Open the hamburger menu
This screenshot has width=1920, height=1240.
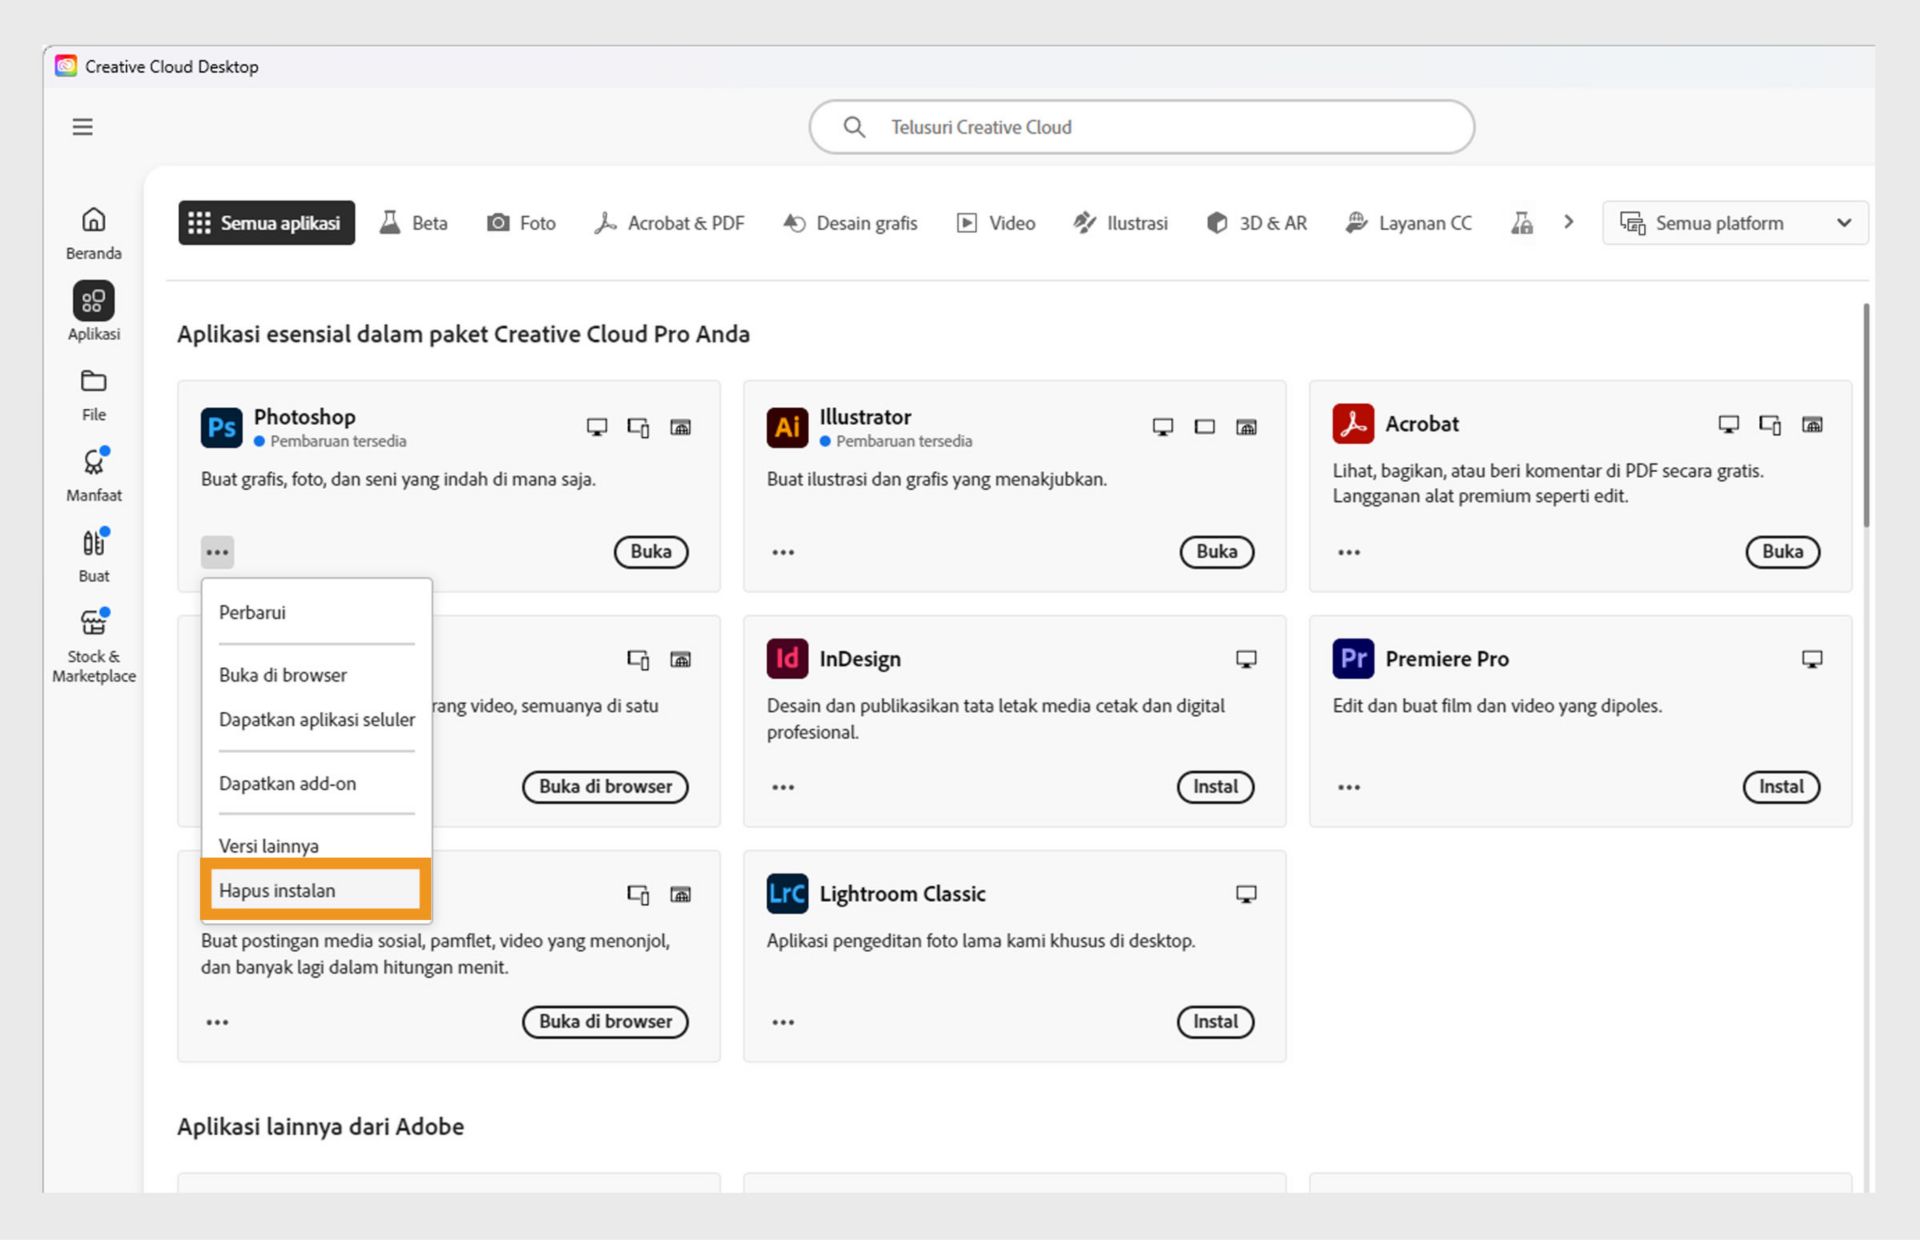pos(81,126)
